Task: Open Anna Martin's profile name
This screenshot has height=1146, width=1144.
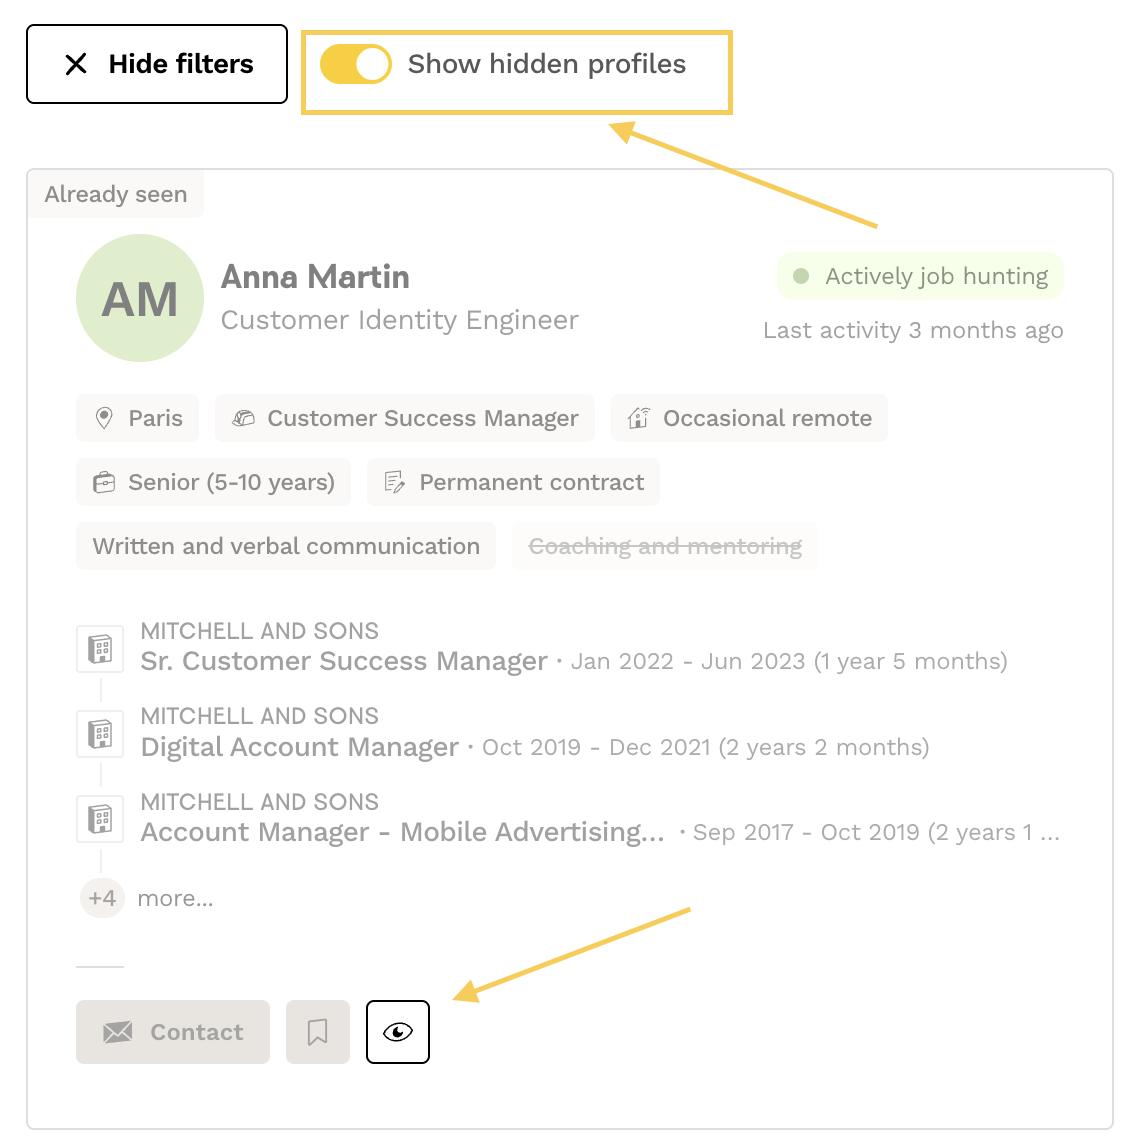Action: 315,277
